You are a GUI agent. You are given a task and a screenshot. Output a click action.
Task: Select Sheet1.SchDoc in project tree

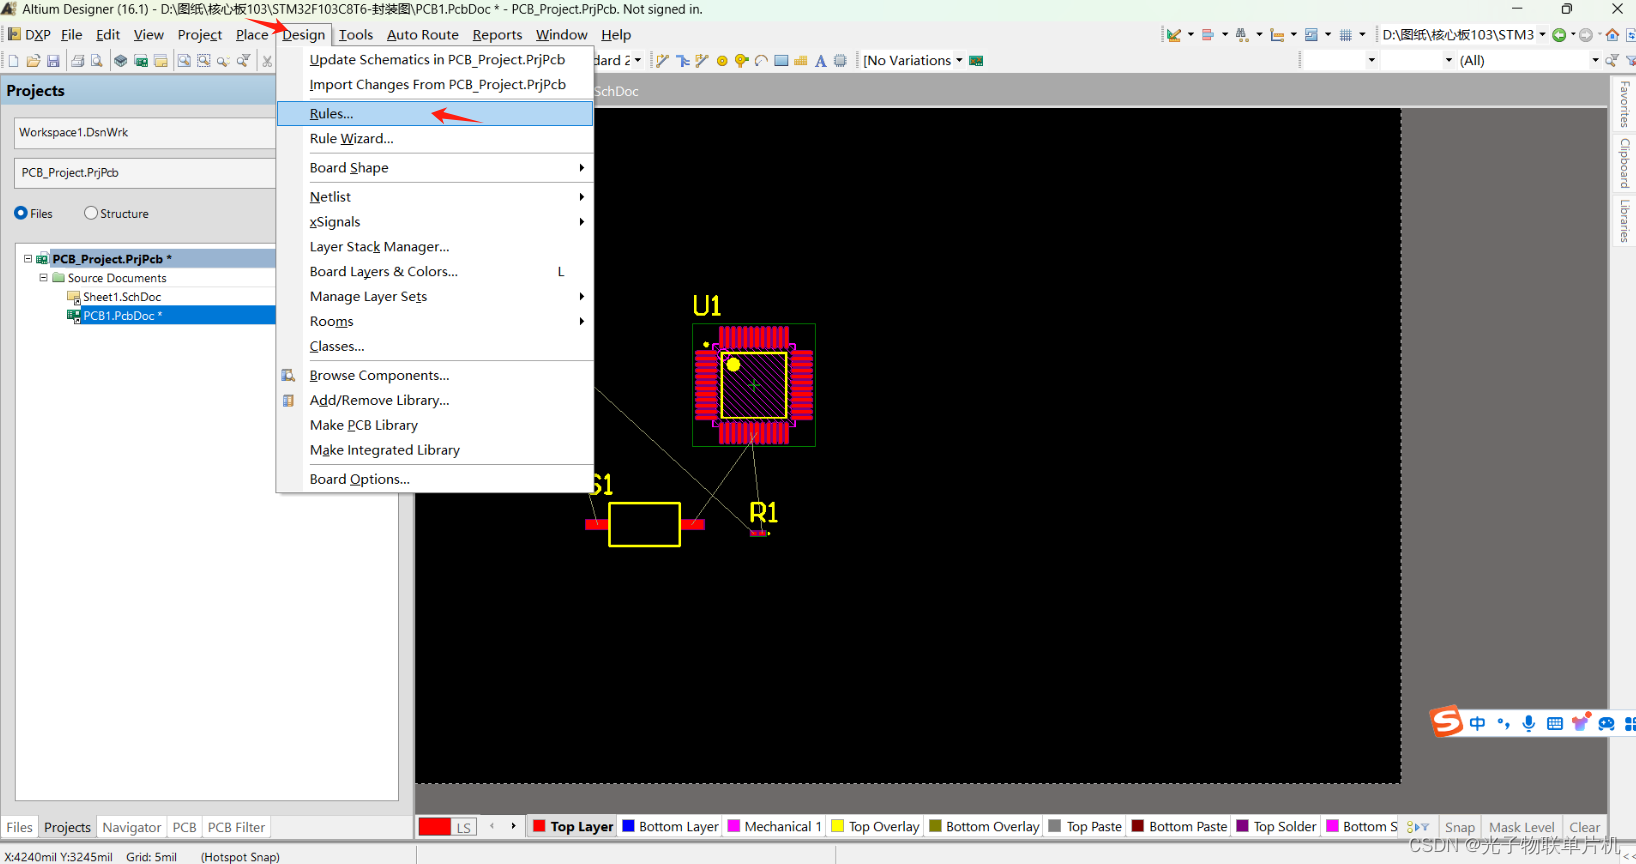pos(121,297)
